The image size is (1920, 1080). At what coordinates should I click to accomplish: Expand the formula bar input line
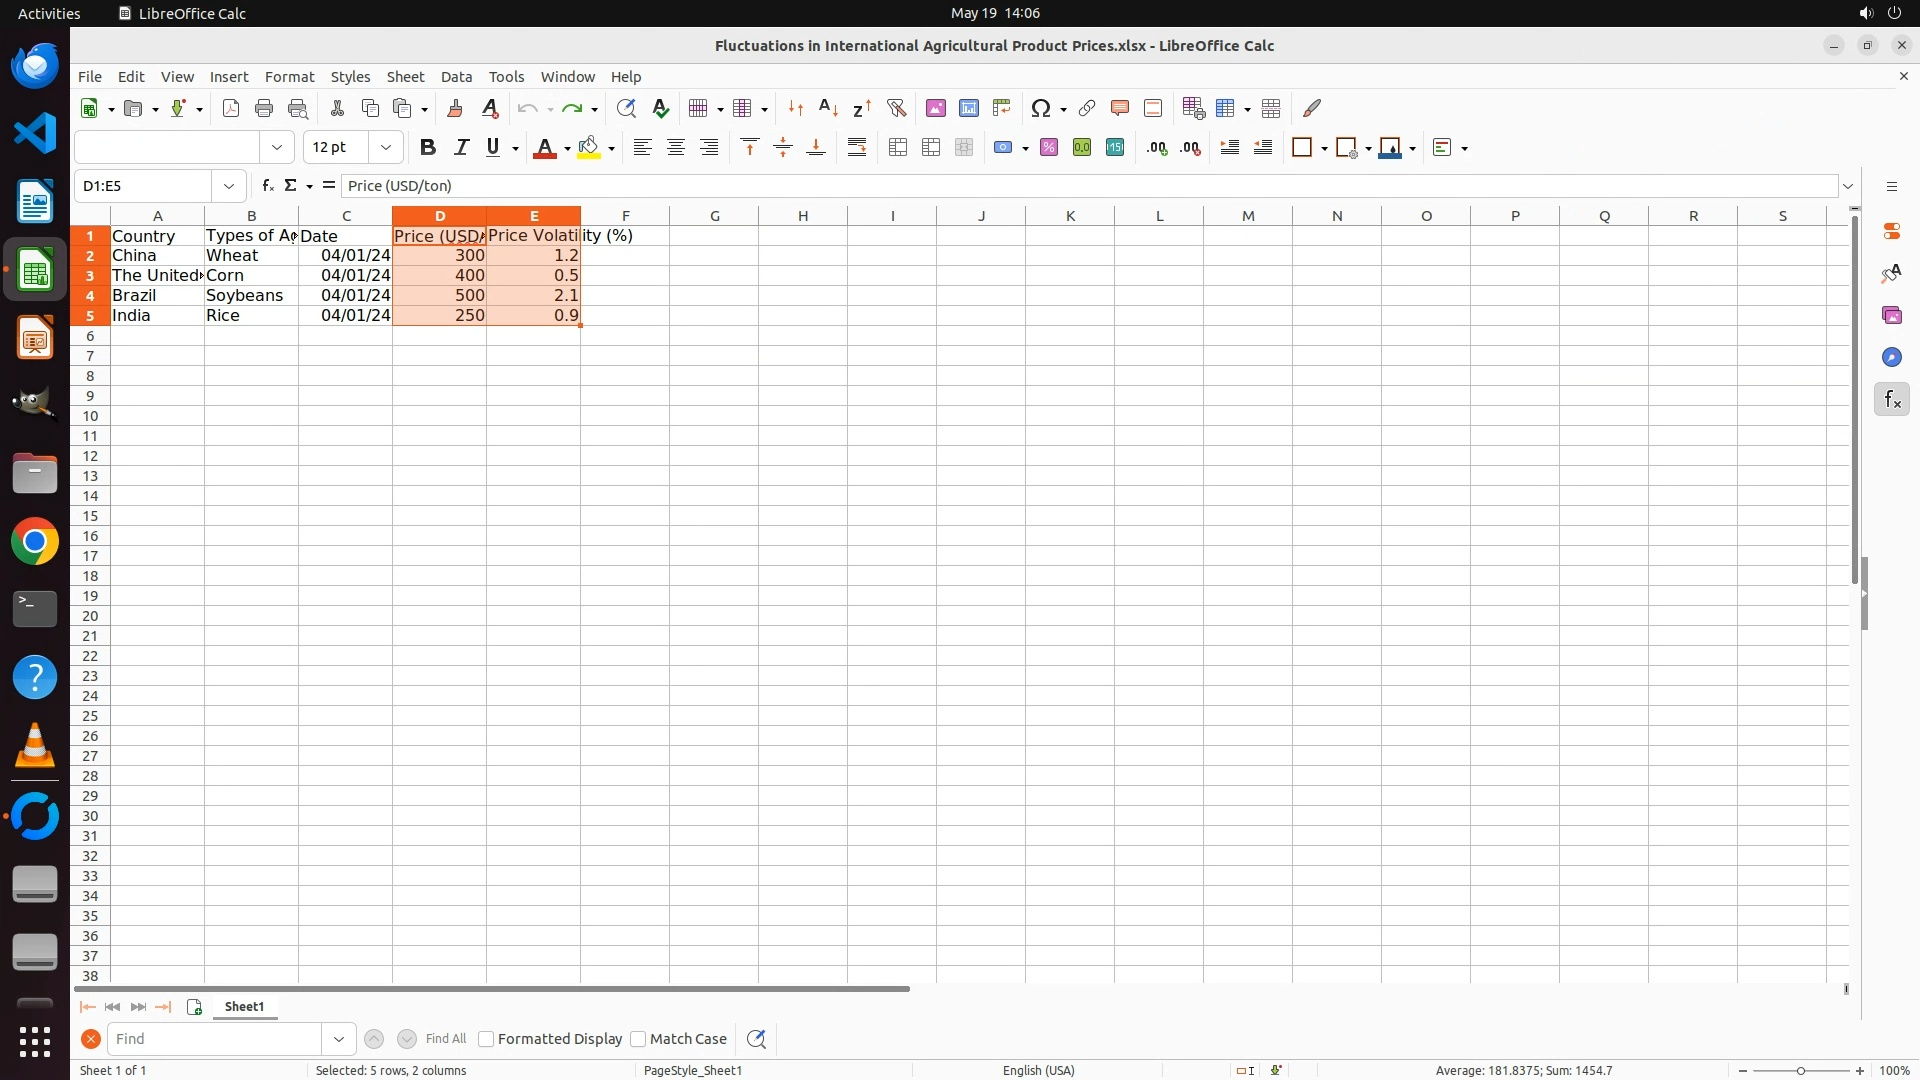pos(1848,186)
